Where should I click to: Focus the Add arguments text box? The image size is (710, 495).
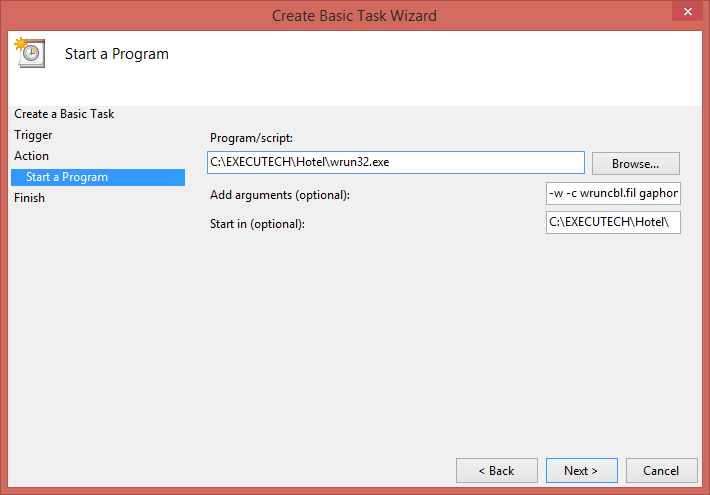coord(613,193)
